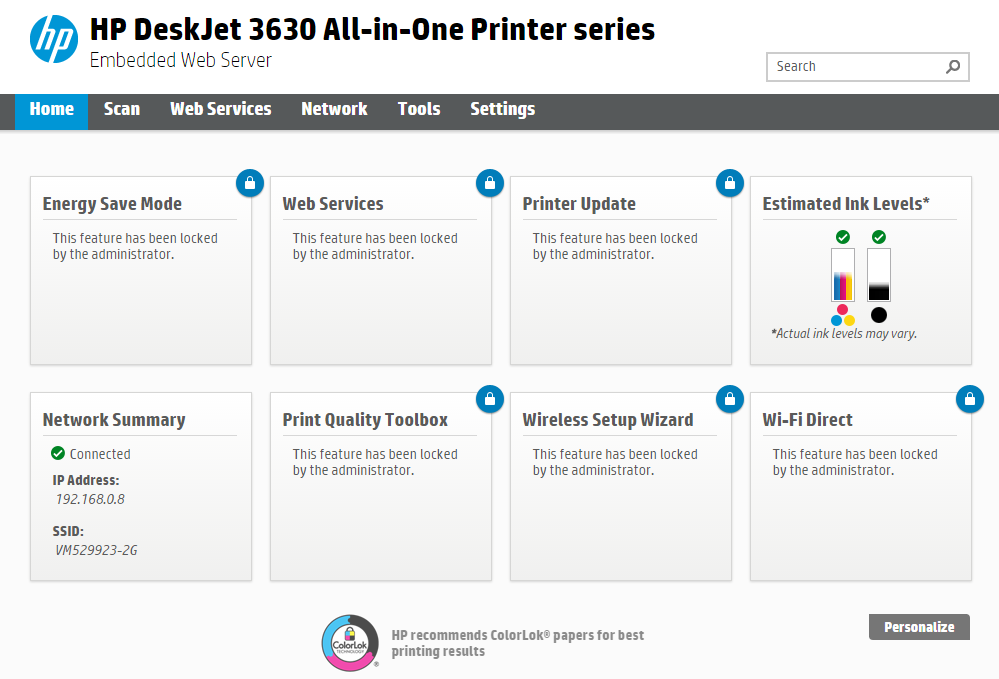
Task: Click the Printer Update lock icon
Action: click(729, 183)
